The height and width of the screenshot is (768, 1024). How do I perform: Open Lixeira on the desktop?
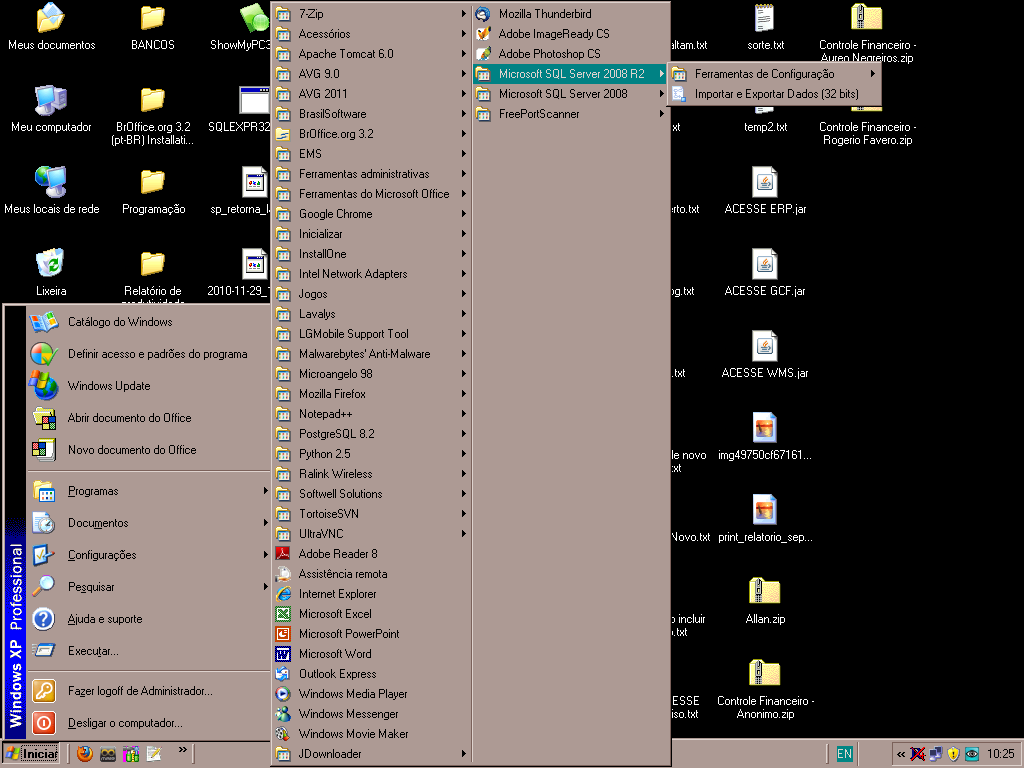click(51, 272)
